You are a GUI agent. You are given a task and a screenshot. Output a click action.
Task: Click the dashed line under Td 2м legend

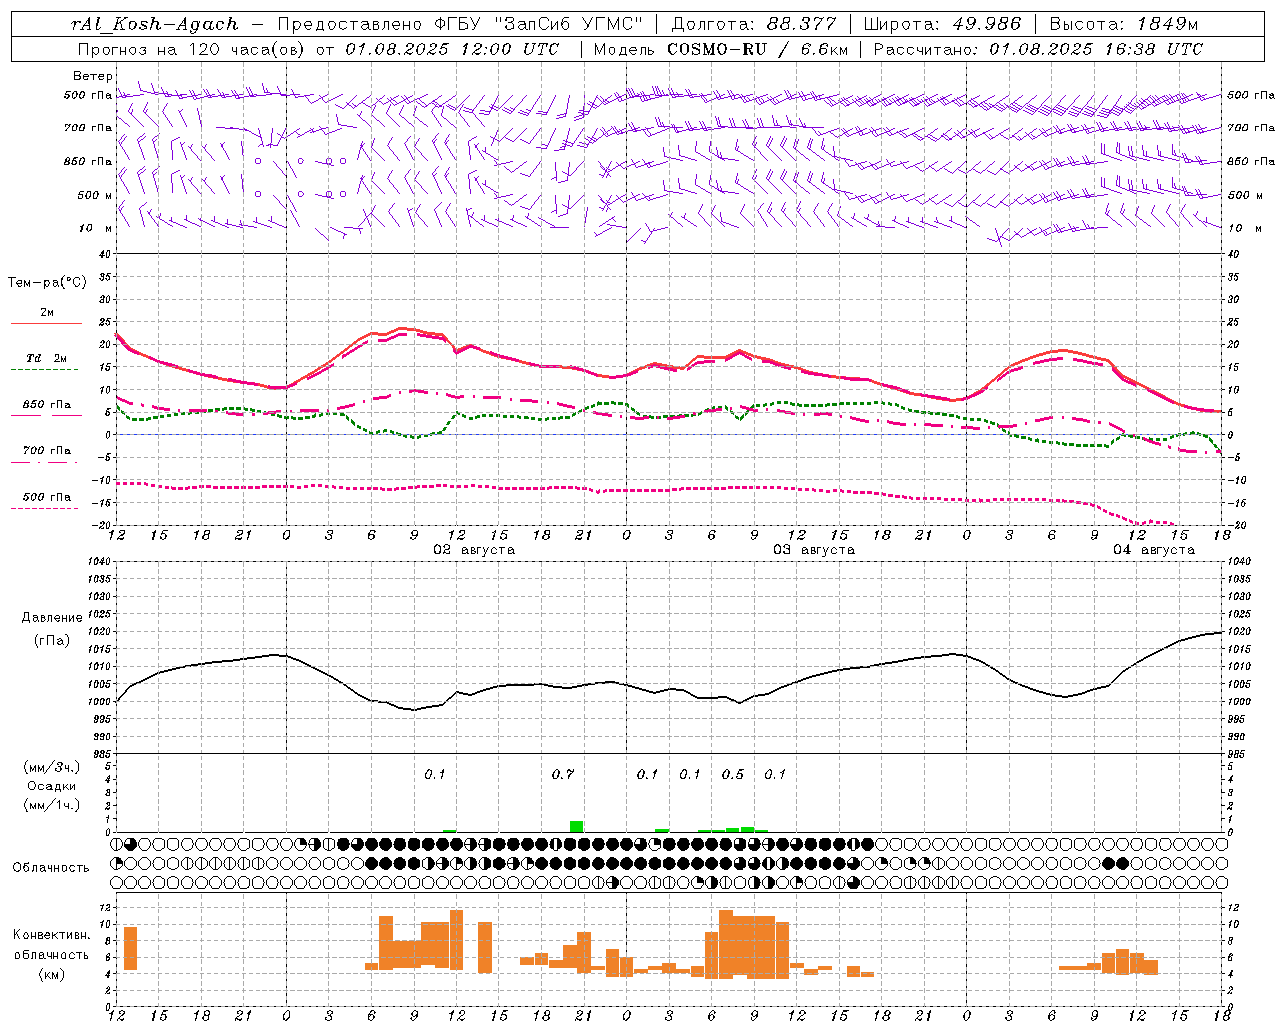point(45,370)
